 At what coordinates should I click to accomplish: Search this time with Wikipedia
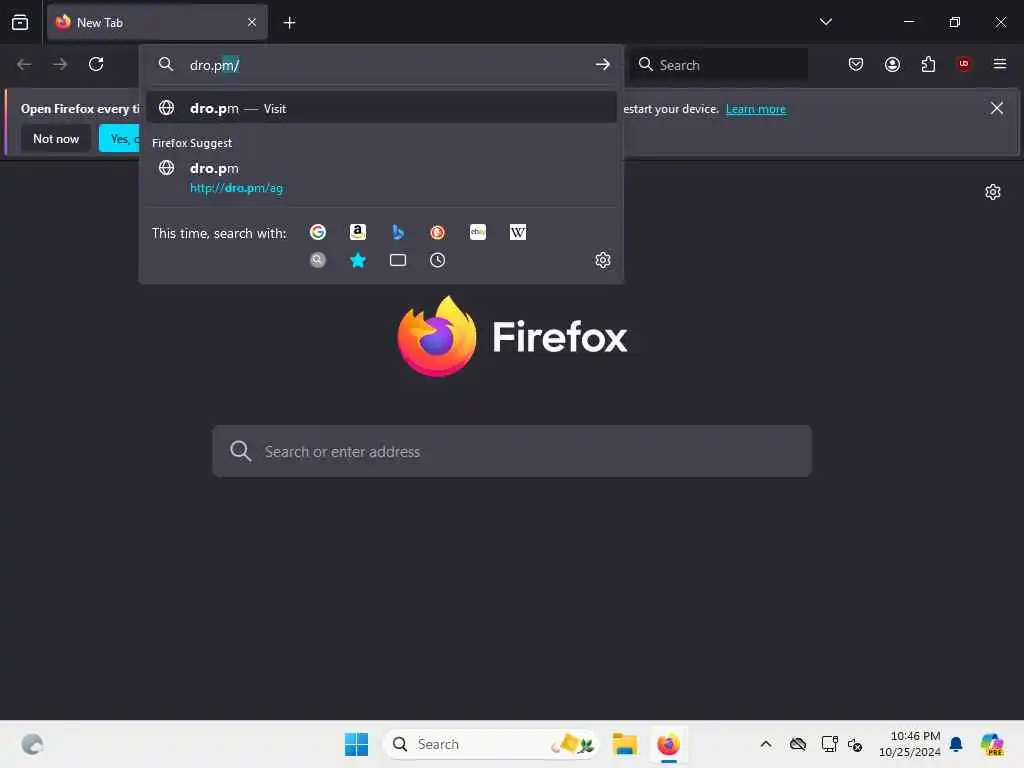coord(518,232)
